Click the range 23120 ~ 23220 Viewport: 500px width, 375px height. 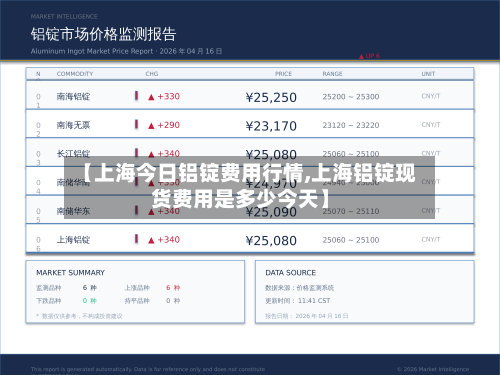pyautogui.click(x=351, y=125)
